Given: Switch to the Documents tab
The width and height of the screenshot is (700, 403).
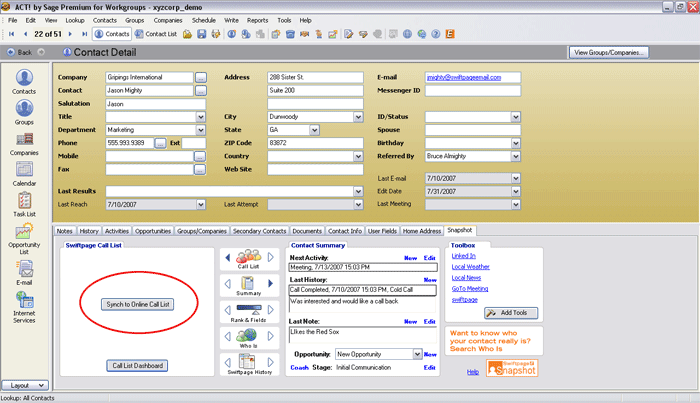Looking at the screenshot, I should [x=307, y=231].
